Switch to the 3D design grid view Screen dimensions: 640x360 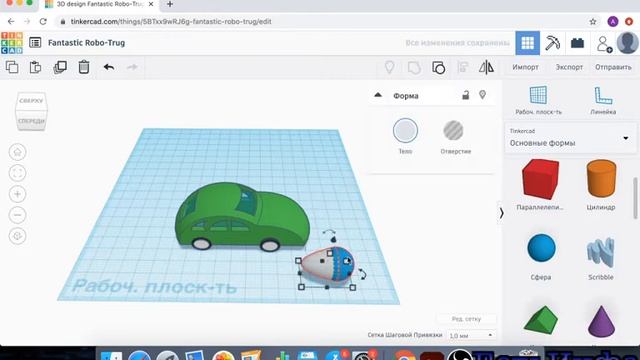[527, 43]
